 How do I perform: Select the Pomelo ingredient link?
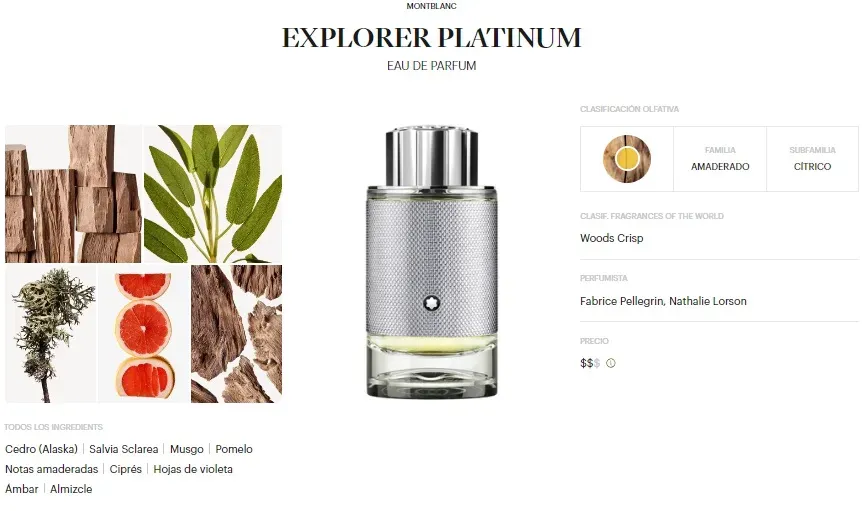click(x=234, y=449)
